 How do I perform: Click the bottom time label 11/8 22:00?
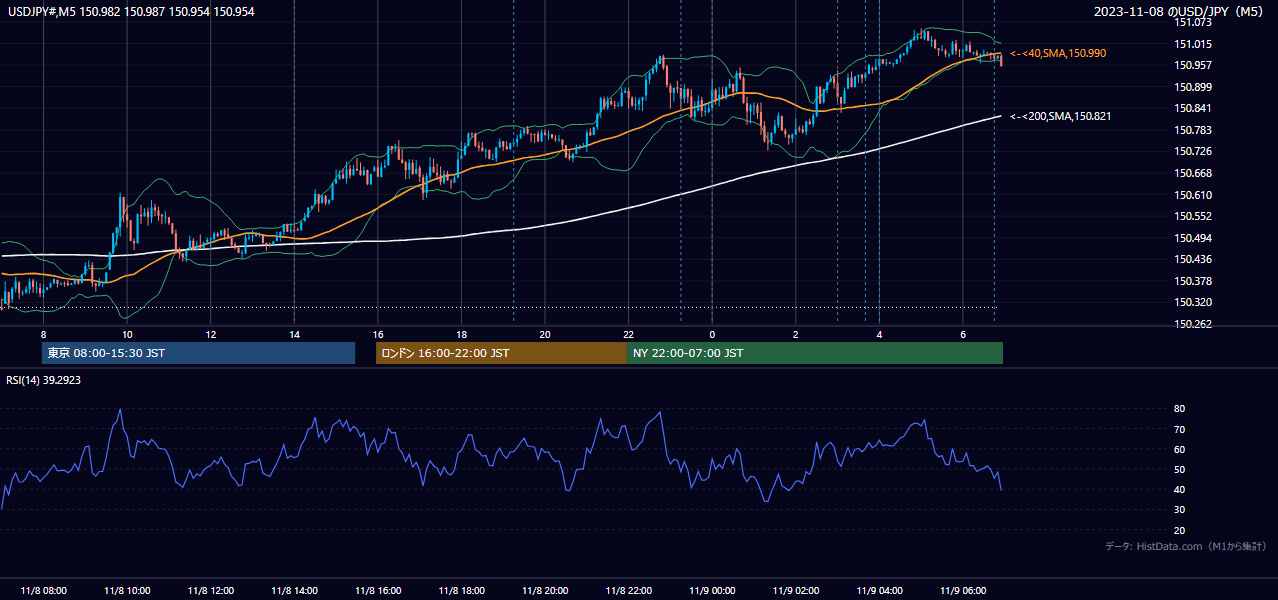(x=628, y=591)
